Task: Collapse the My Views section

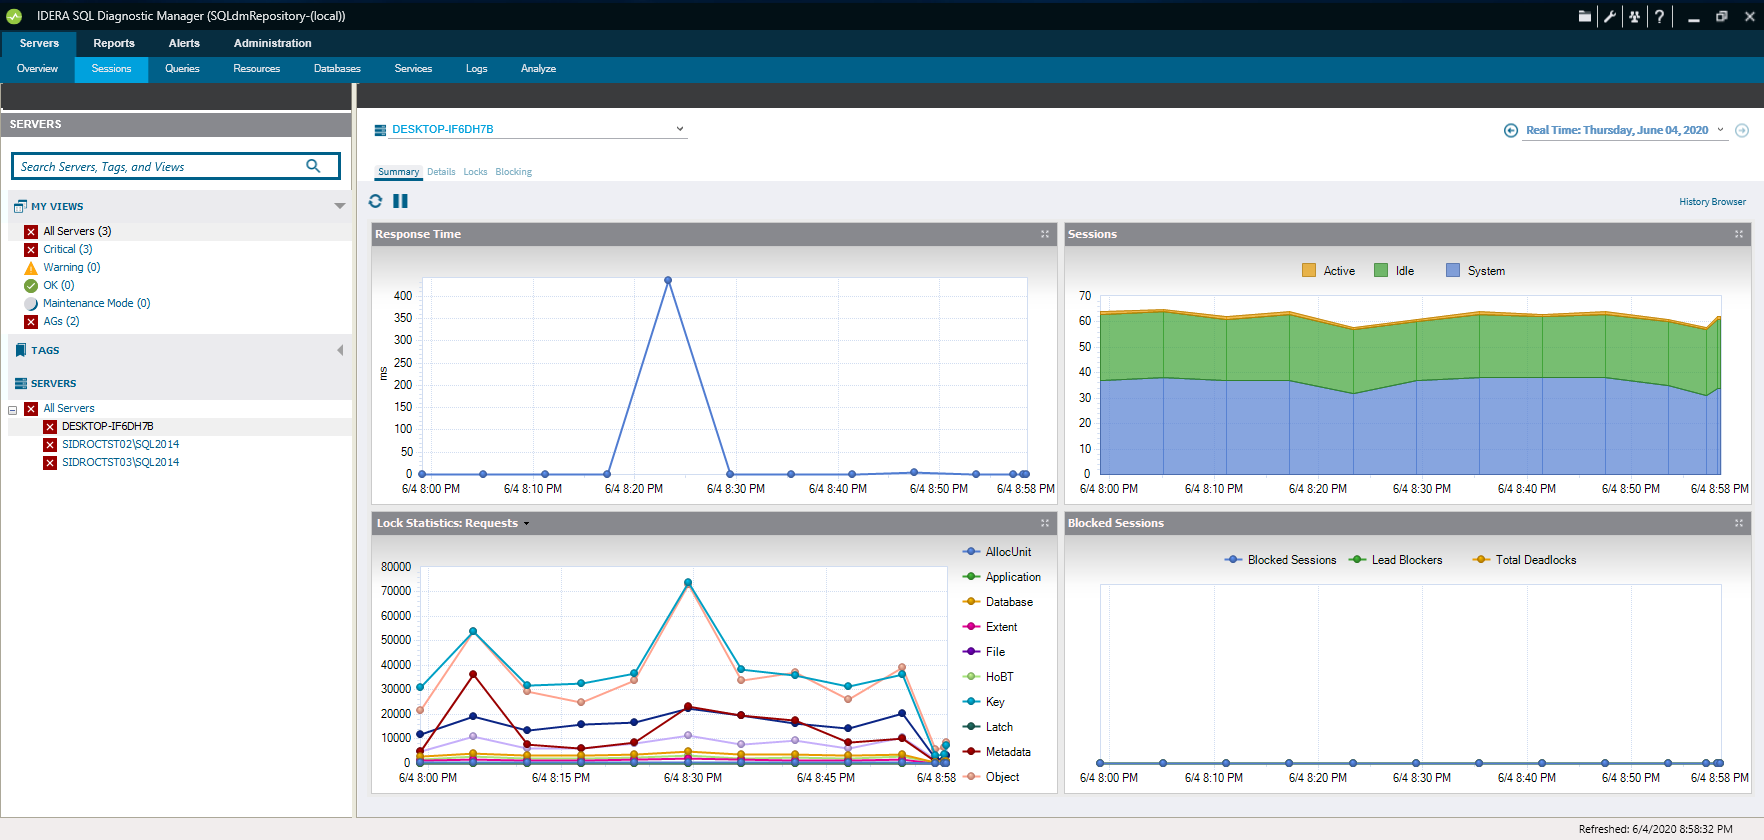Action: 340,206
